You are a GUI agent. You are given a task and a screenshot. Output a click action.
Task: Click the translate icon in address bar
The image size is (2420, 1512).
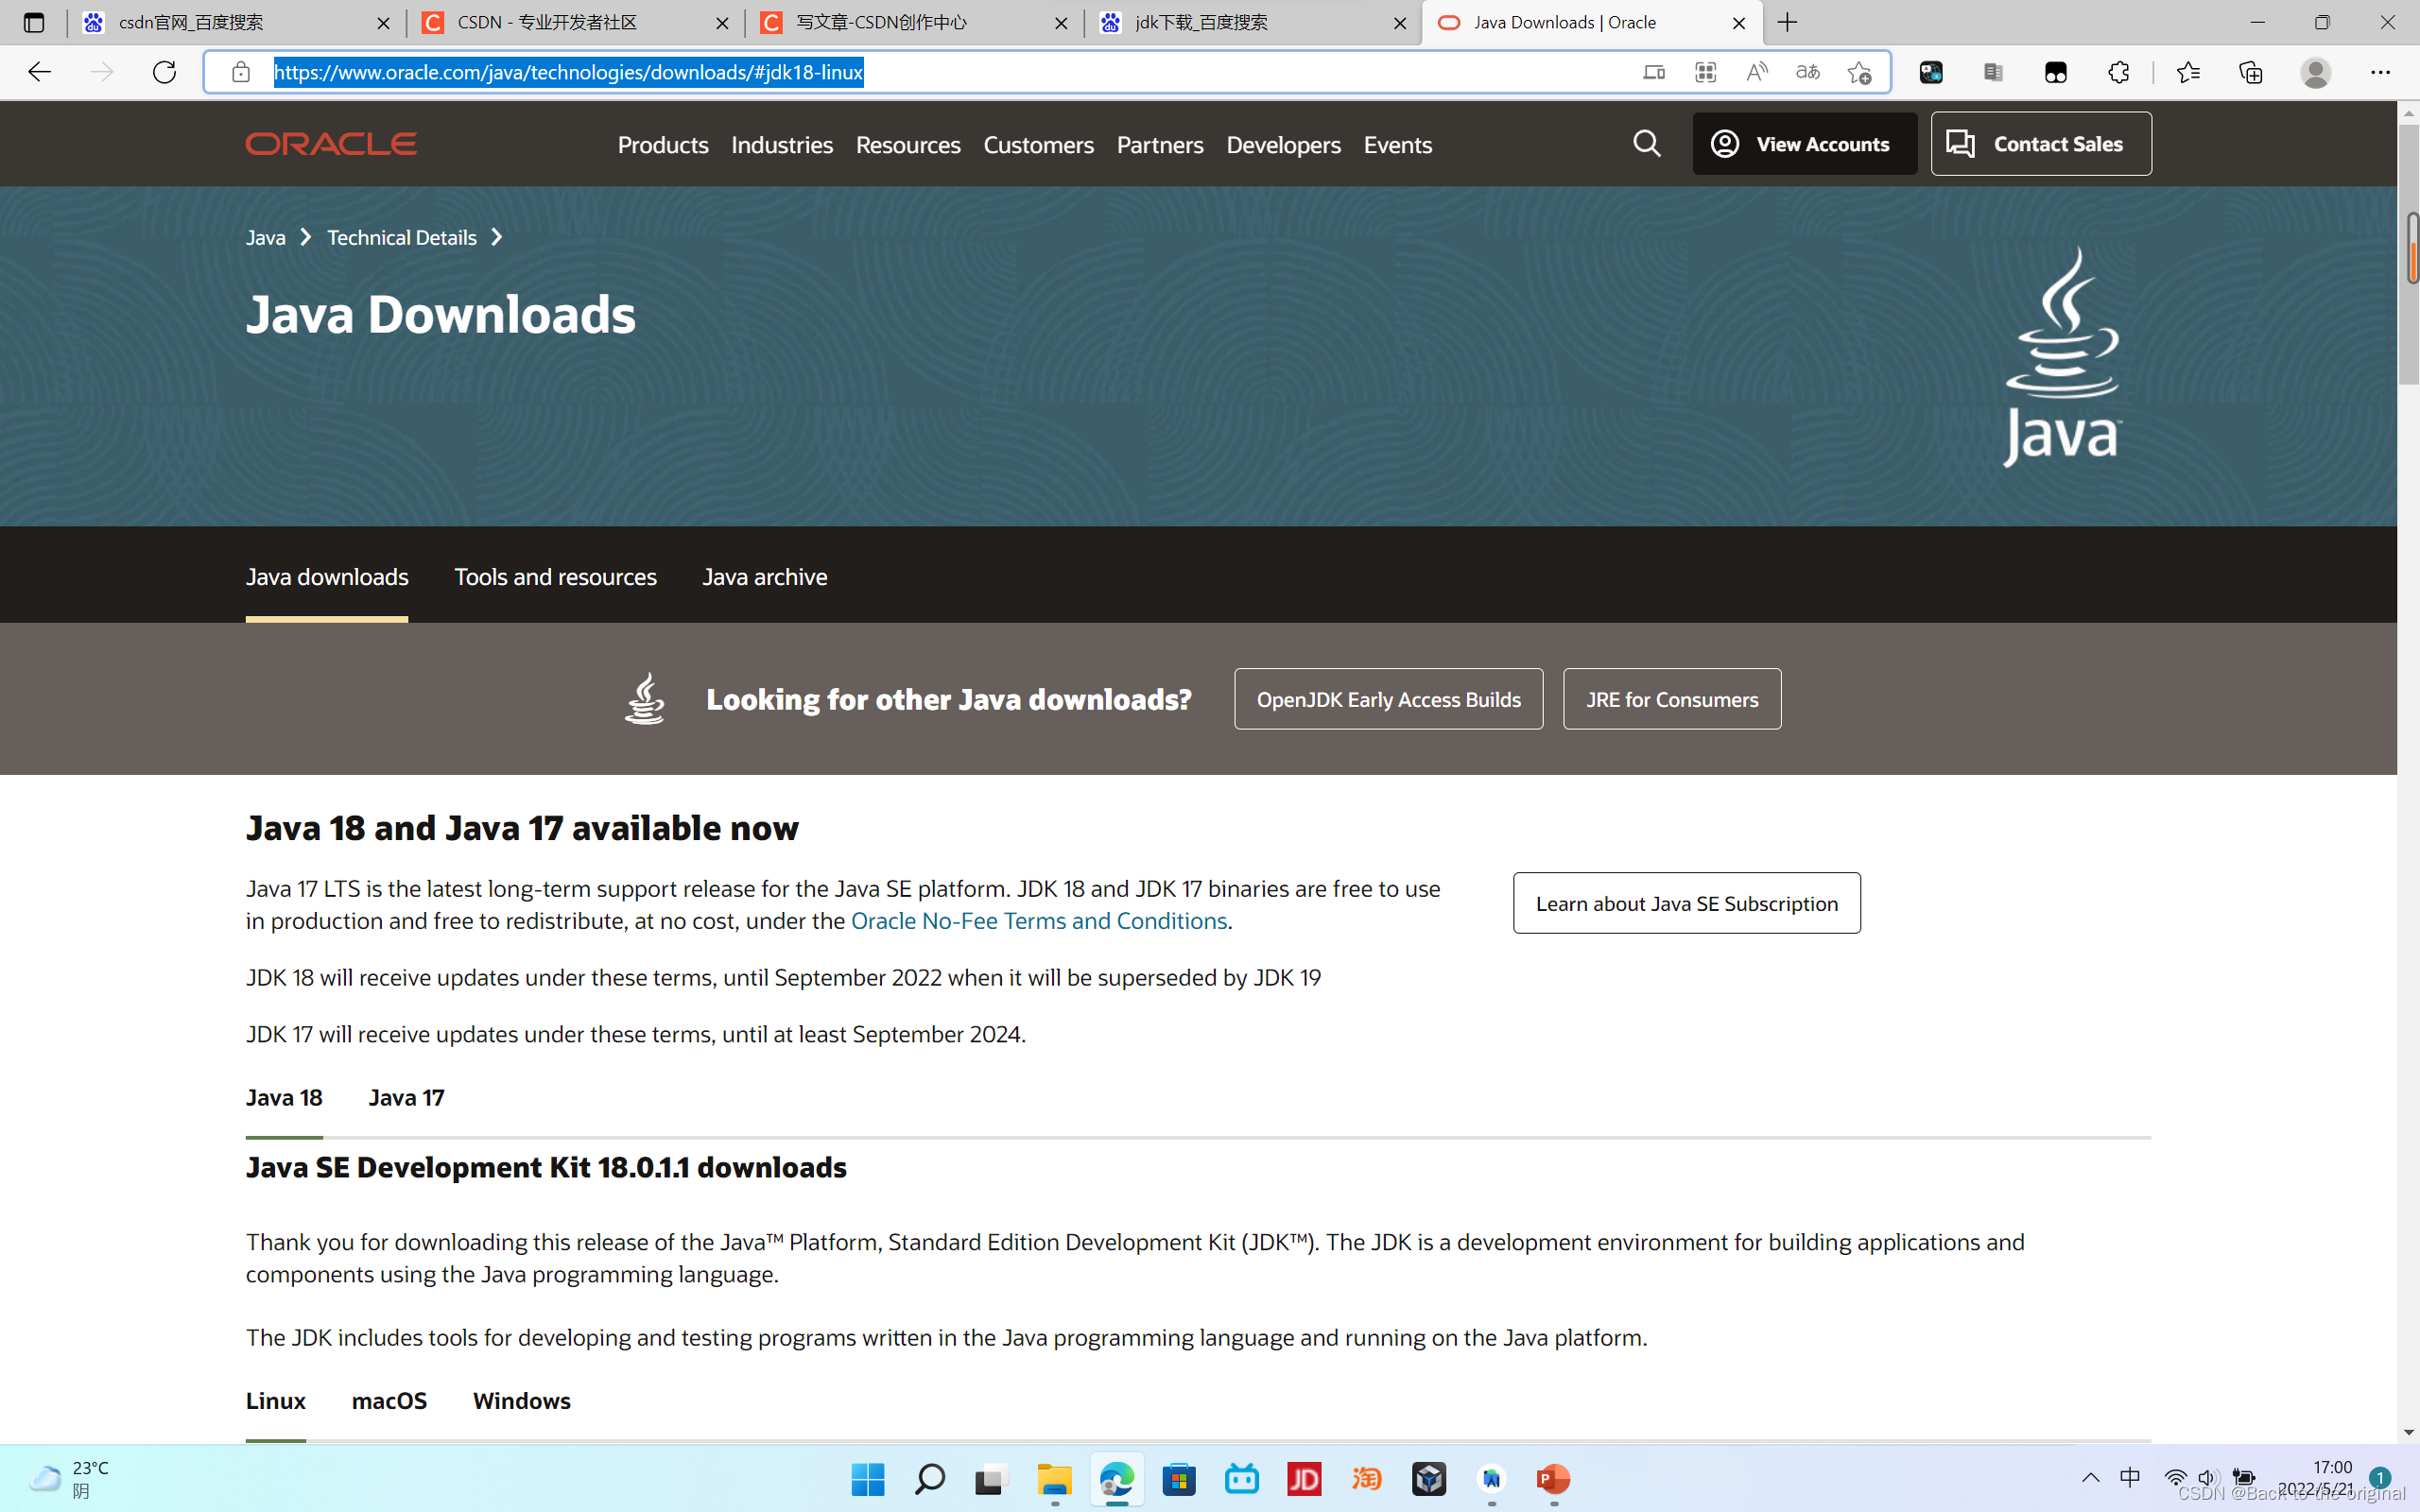click(x=1808, y=72)
